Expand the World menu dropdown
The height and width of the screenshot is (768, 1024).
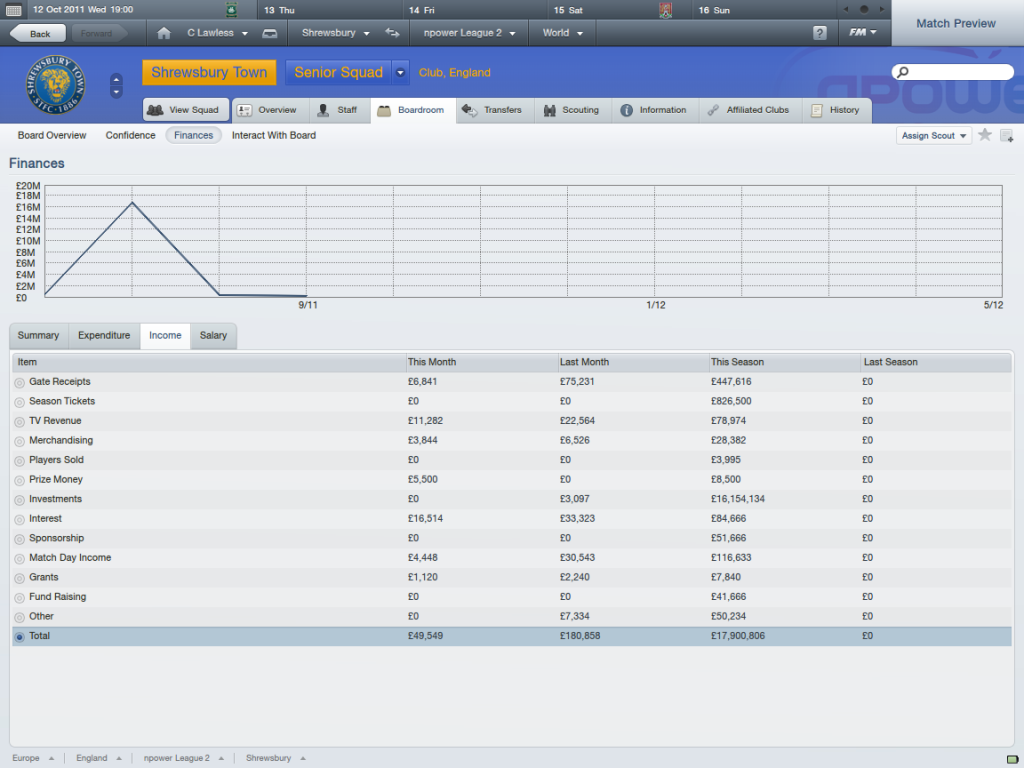point(562,33)
